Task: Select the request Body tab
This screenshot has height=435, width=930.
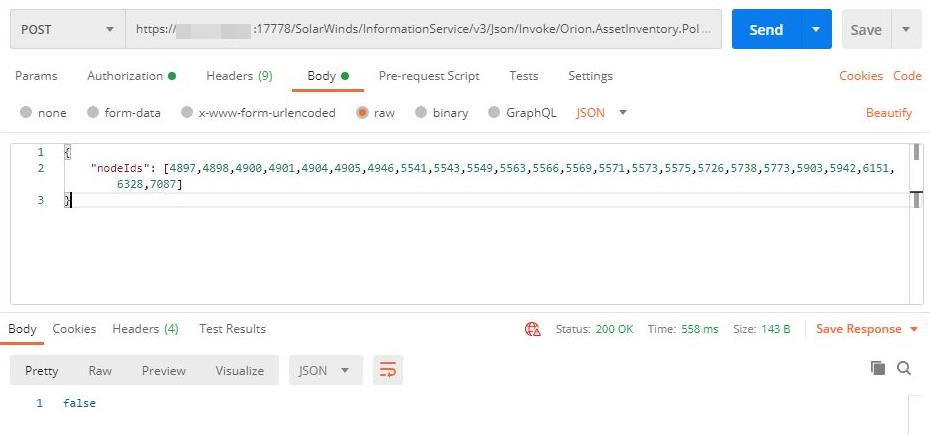Action: [x=327, y=76]
